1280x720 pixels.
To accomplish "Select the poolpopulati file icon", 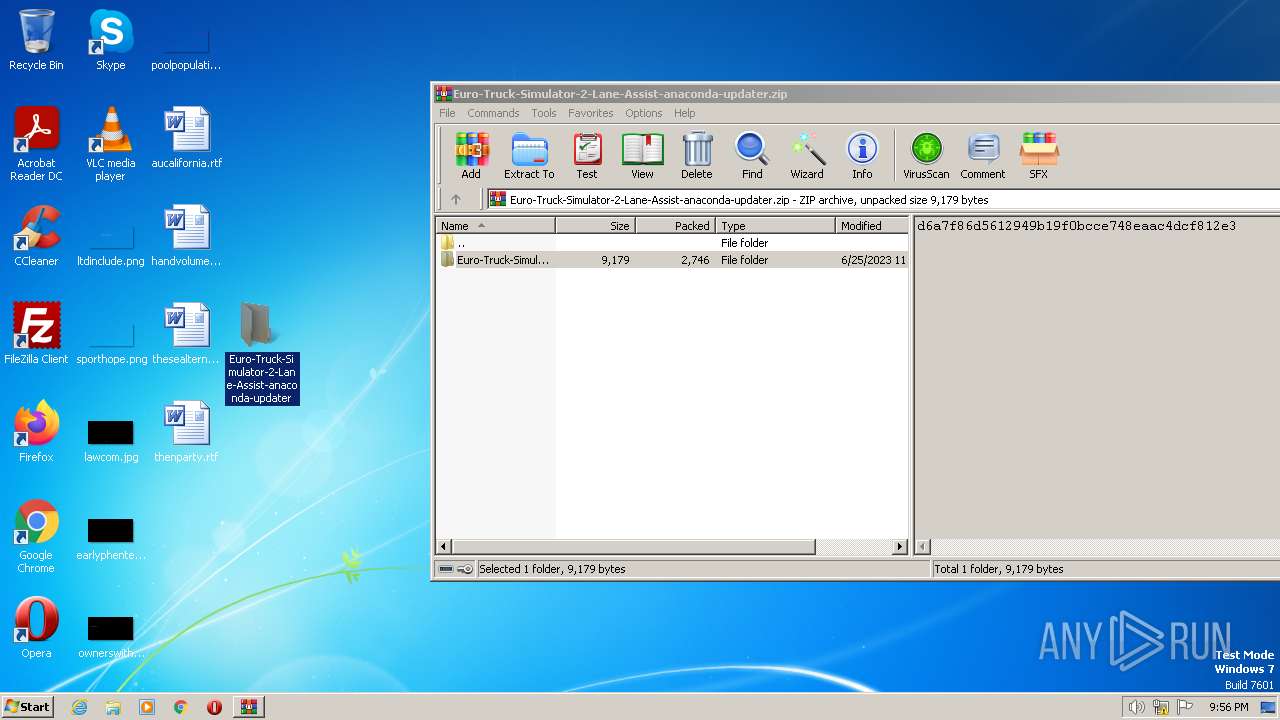I will pos(186,50).
